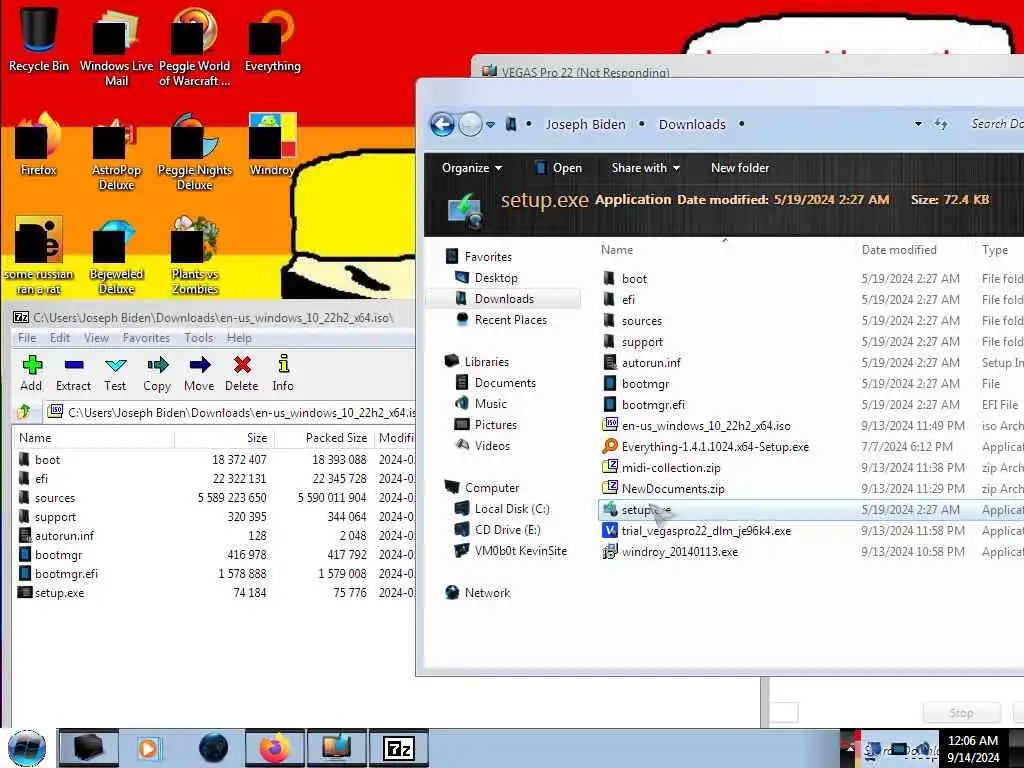Expand breadcrumb arrow after Joseph Biden

642,124
